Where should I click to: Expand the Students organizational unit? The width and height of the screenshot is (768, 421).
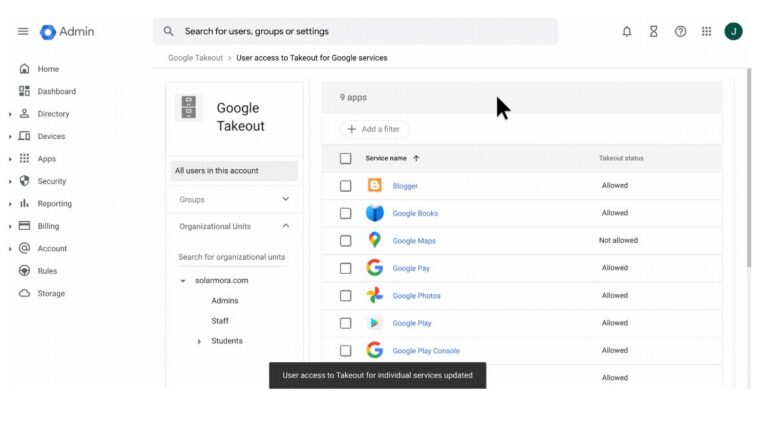pyautogui.click(x=199, y=341)
